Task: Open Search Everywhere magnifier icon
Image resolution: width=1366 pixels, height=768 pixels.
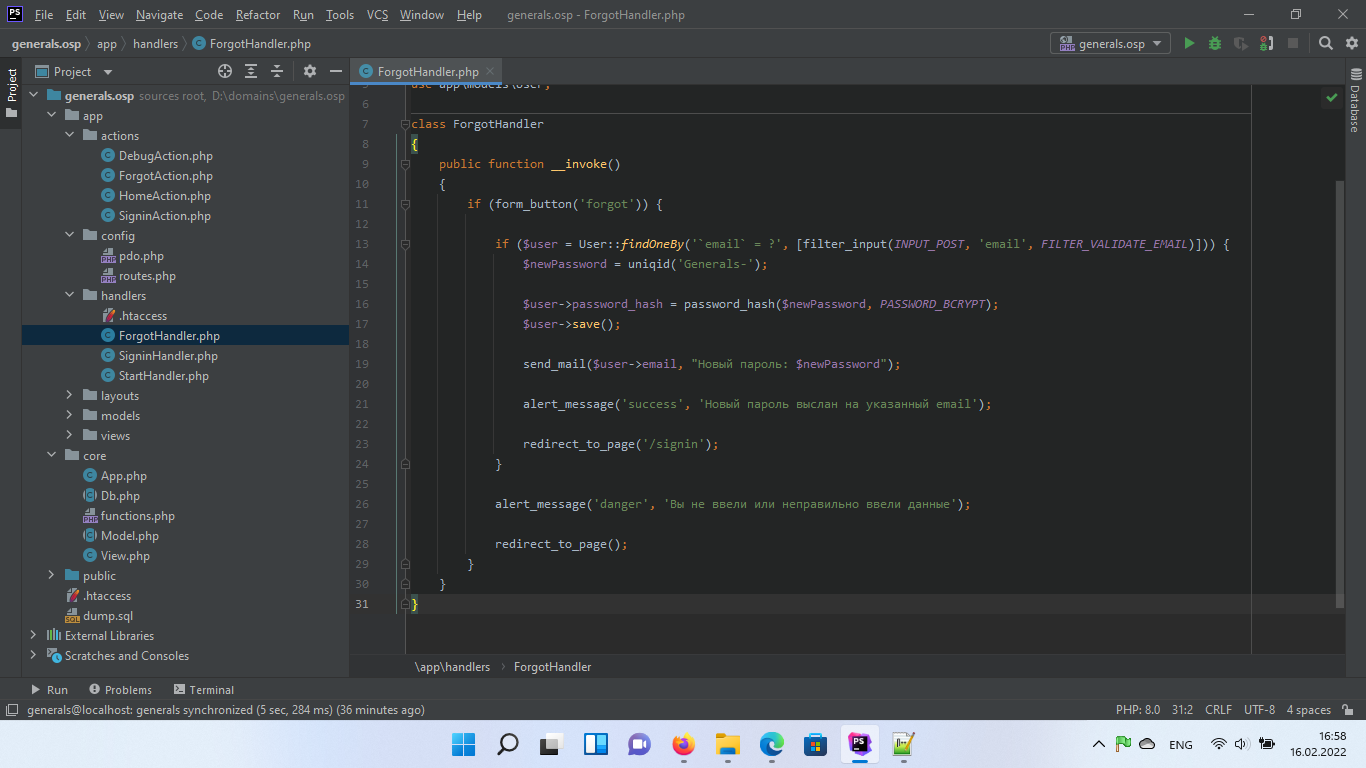Action: [x=1325, y=43]
